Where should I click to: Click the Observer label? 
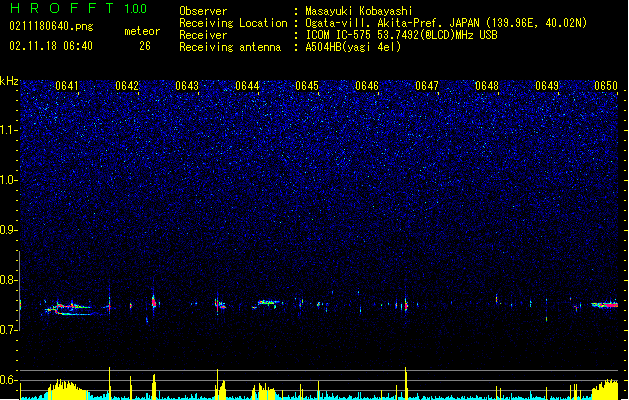[203, 11]
